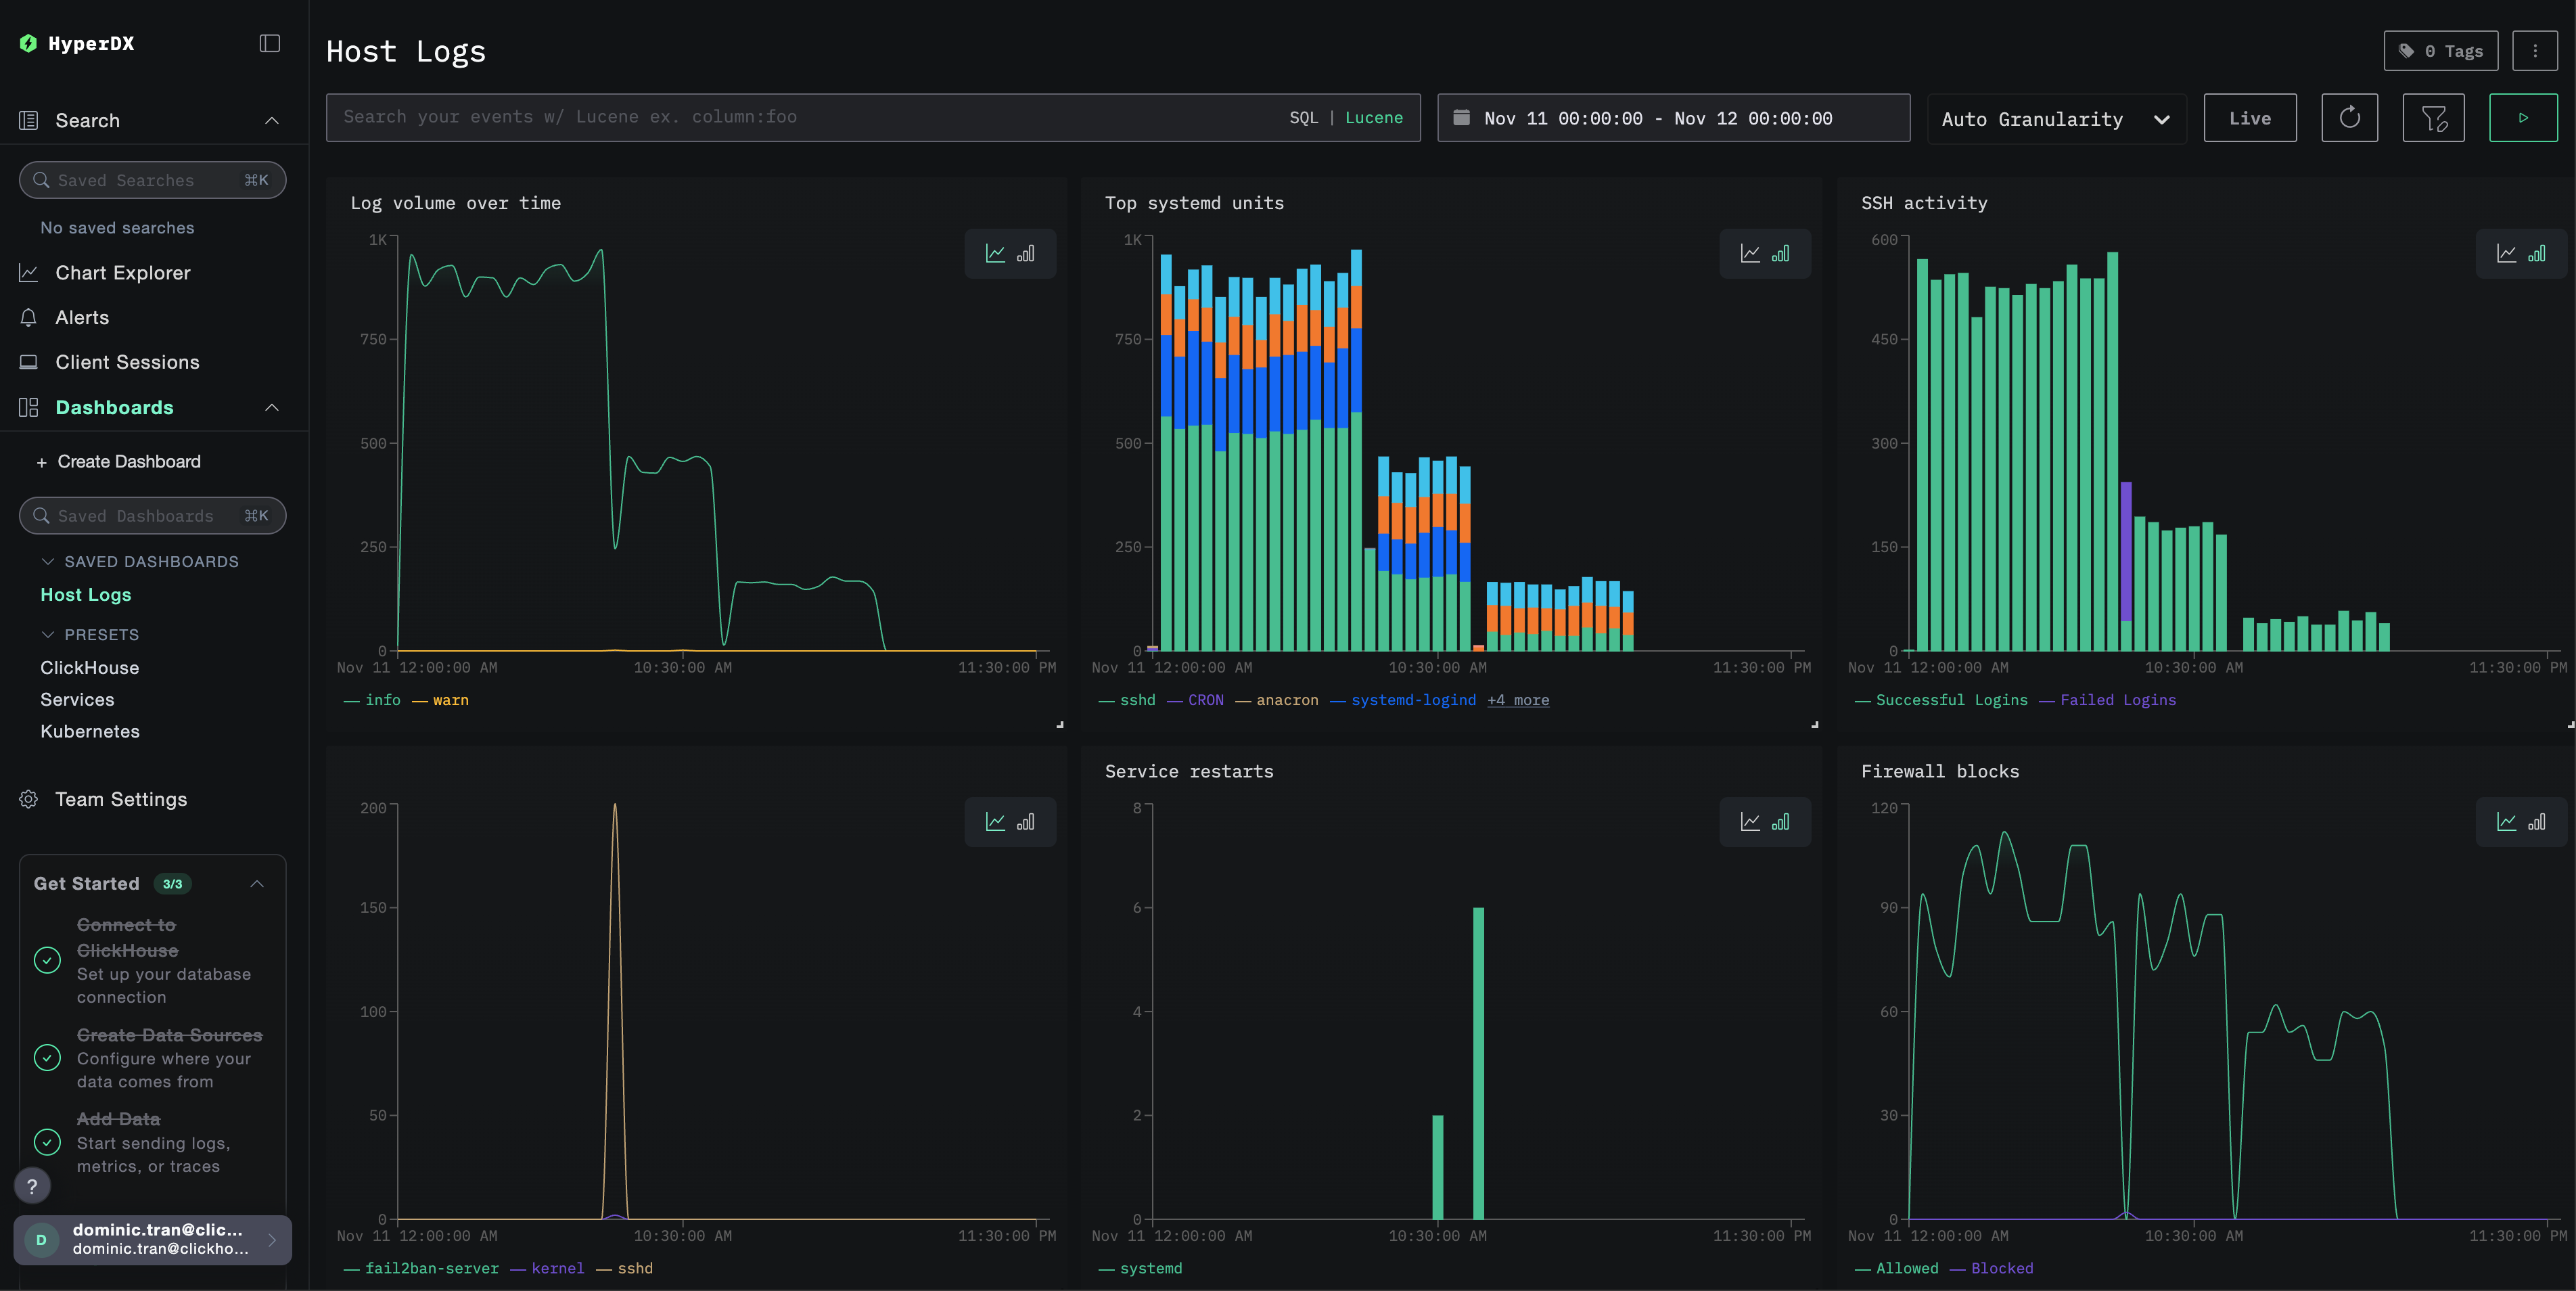This screenshot has height=1291, width=2576.
Task: Run the dashboard via the green play icon
Action: point(2523,117)
